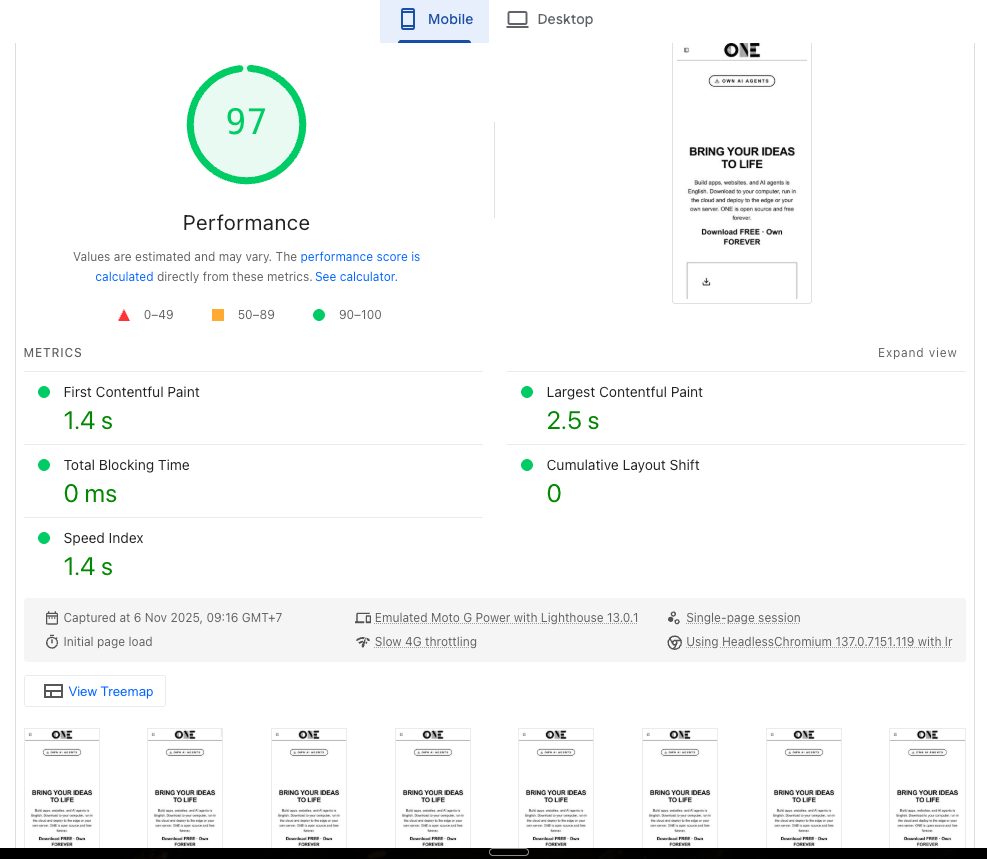Screen dimensions: 987x859
Task: Click the Chromium icon beside Using HeadlessChromium
Action: 677,641
